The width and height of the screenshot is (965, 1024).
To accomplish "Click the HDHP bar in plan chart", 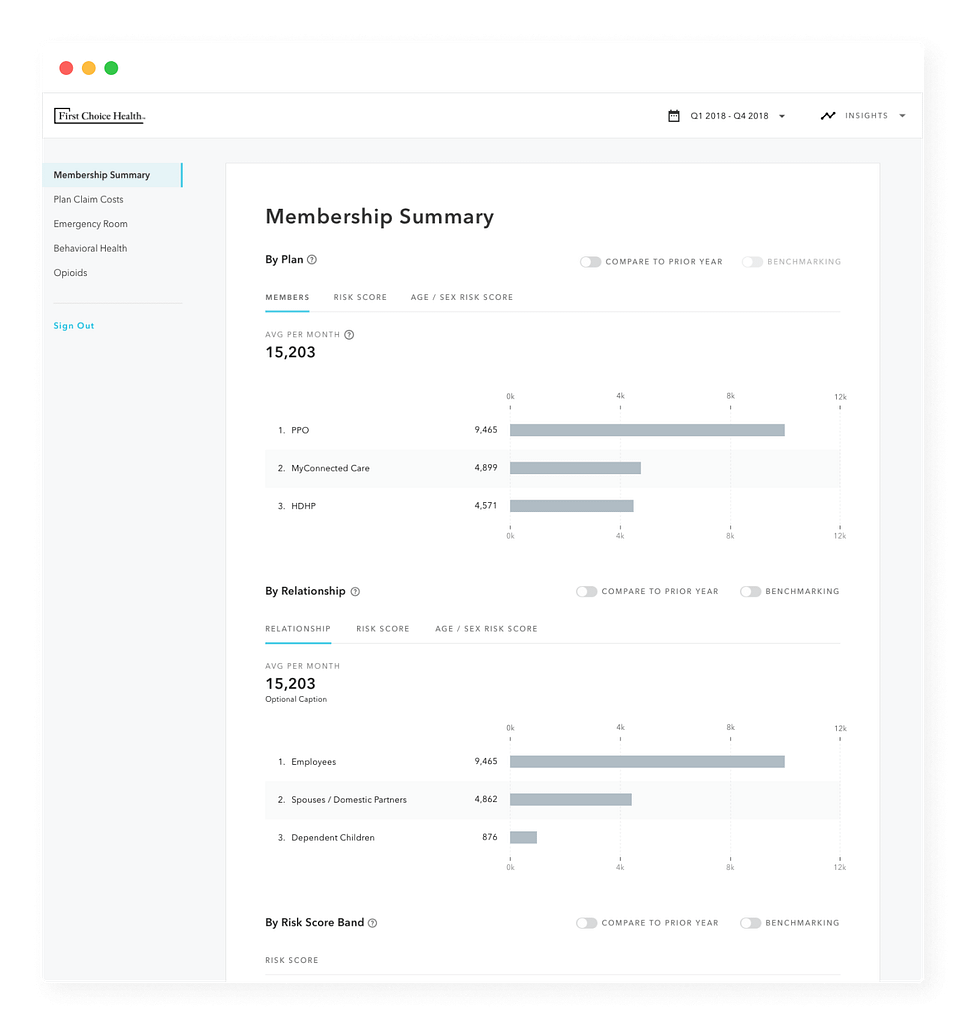I will click(x=571, y=505).
